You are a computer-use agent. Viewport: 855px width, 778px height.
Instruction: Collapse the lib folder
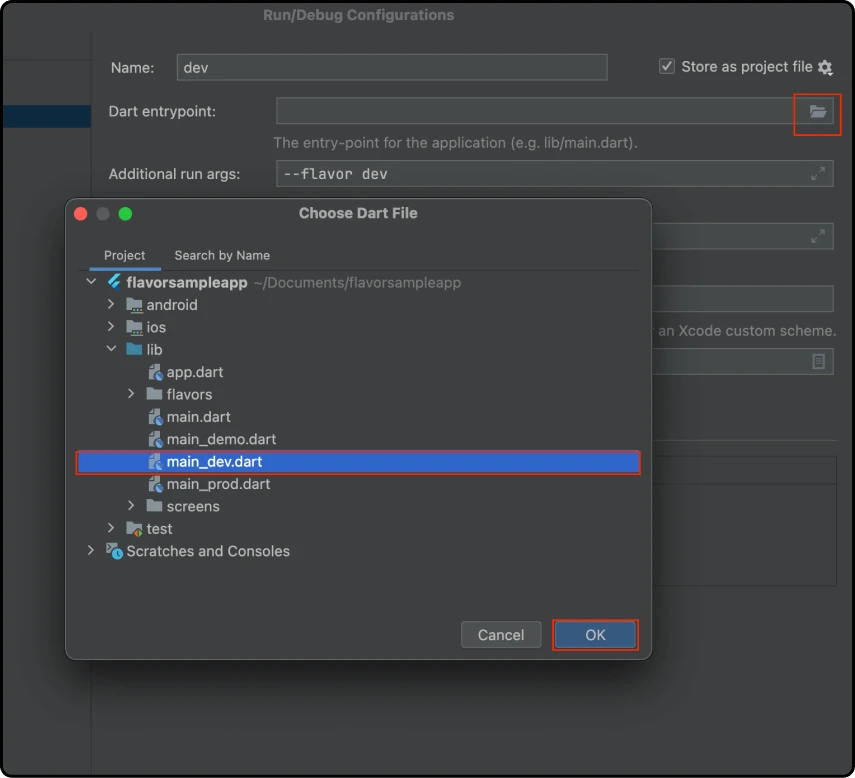tap(111, 349)
